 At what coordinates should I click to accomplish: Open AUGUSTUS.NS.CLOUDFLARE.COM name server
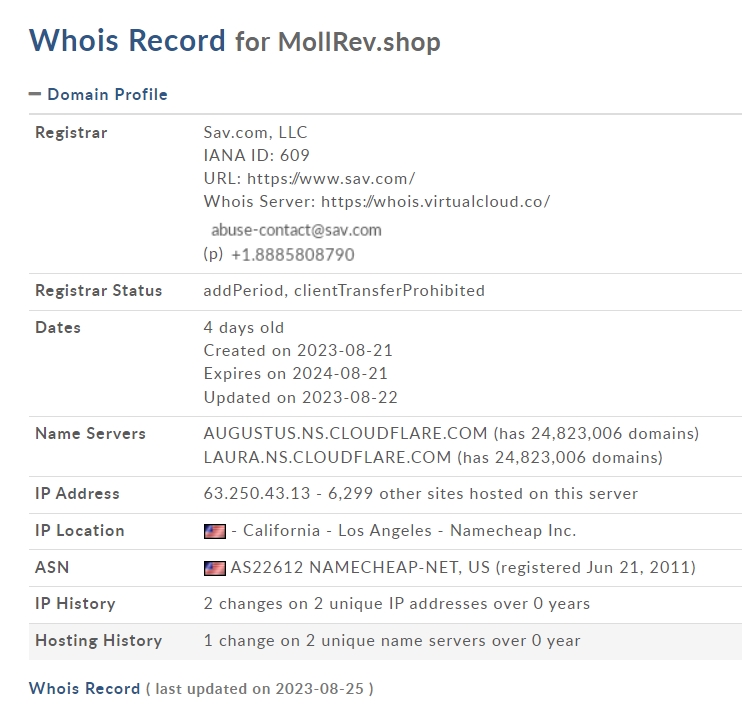click(345, 433)
